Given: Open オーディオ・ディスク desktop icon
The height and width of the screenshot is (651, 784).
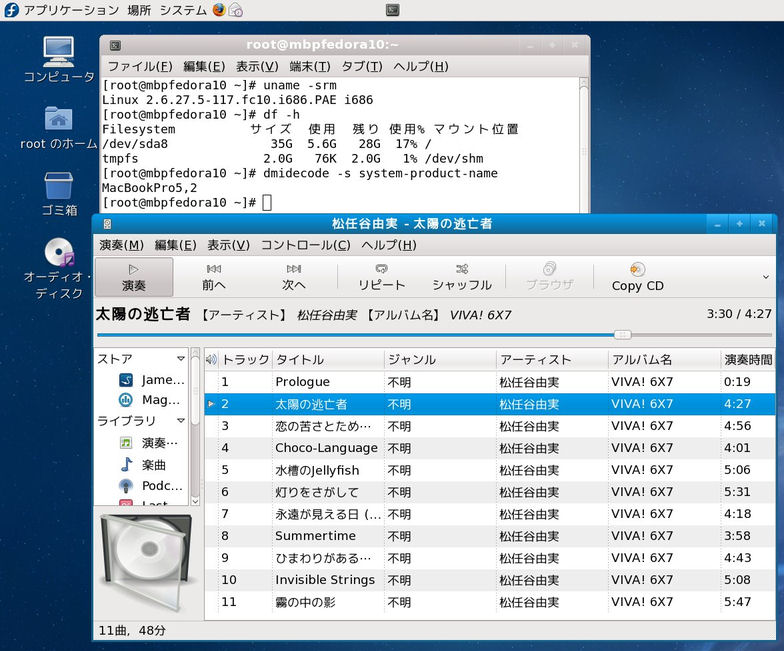Looking at the screenshot, I should tap(59, 268).
